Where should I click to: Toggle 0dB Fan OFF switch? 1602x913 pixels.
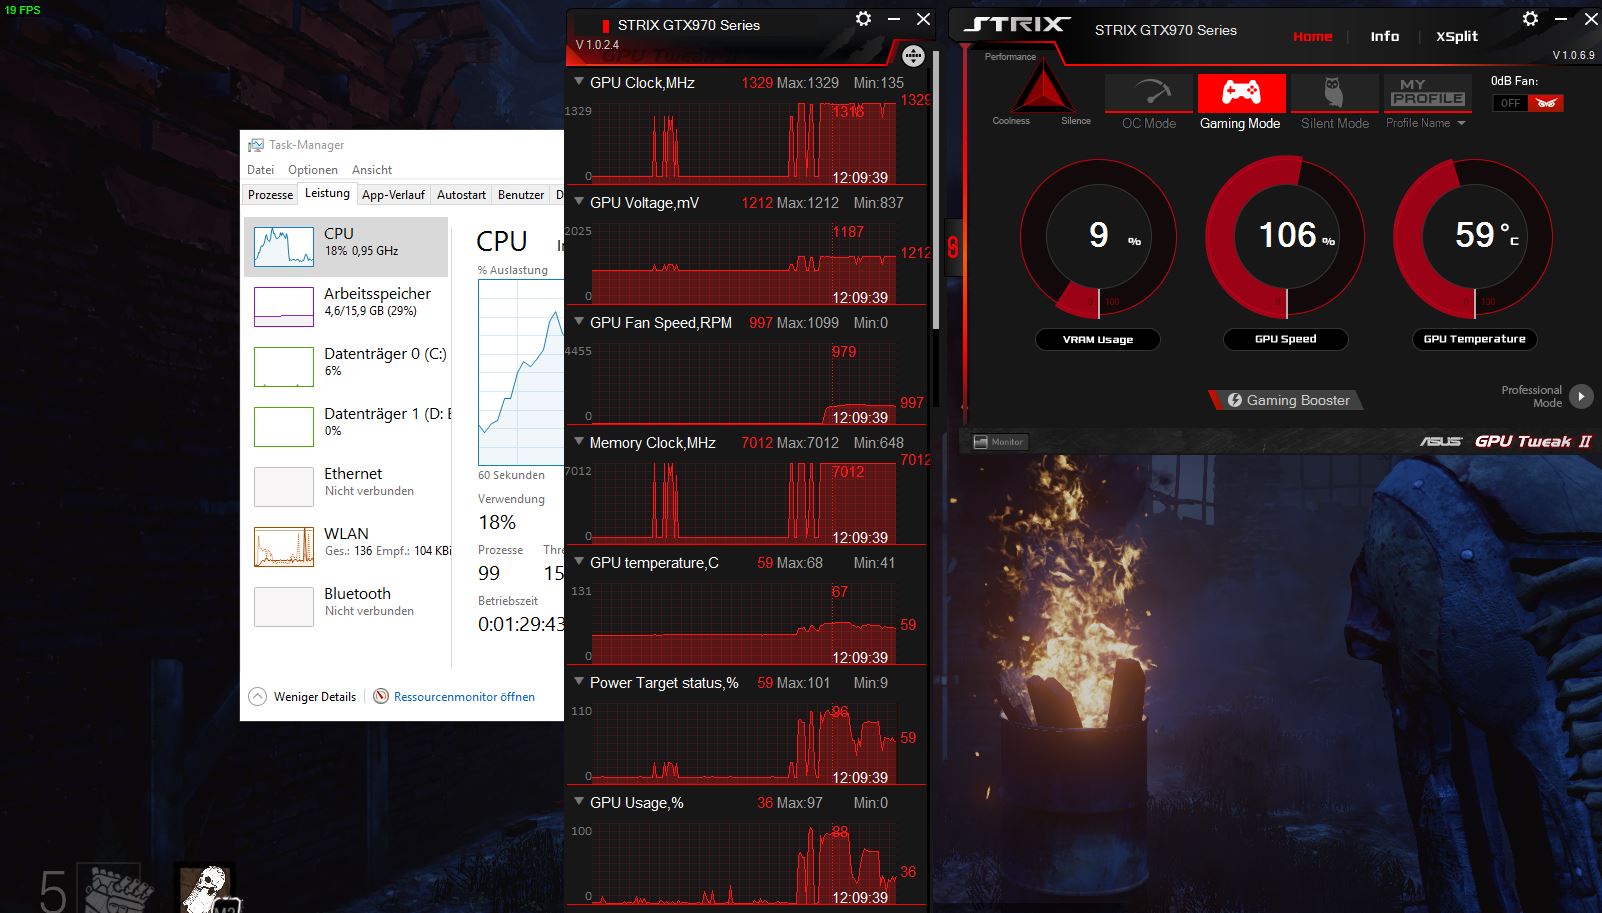tap(1528, 103)
